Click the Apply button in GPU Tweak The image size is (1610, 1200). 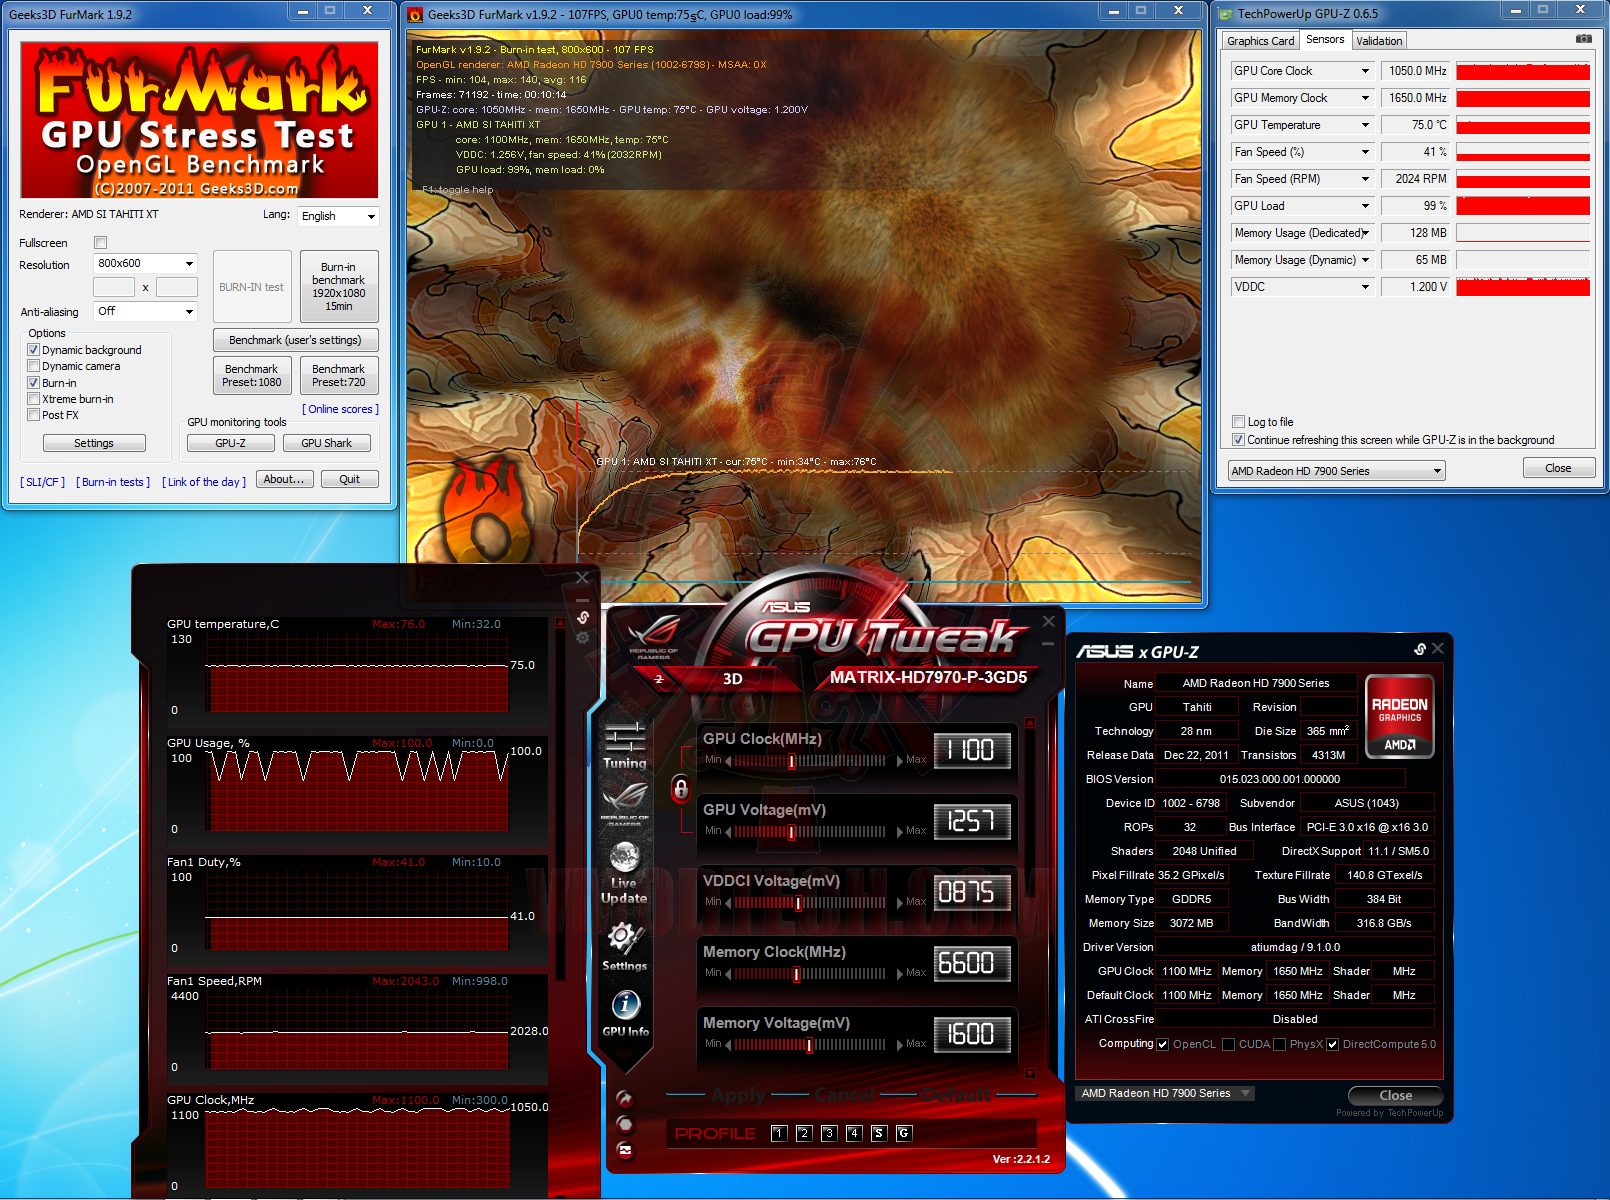click(738, 1095)
